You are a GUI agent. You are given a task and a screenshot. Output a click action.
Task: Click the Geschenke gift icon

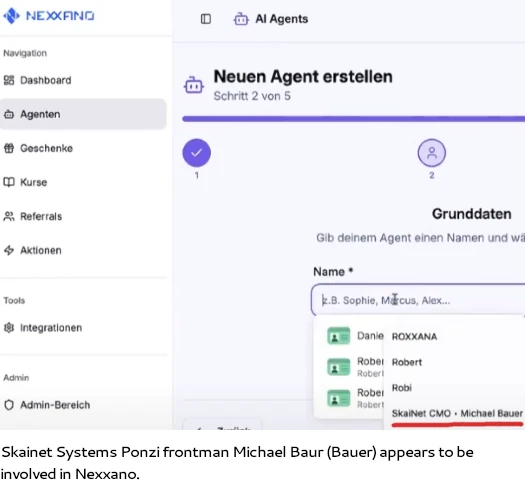tap(9, 148)
